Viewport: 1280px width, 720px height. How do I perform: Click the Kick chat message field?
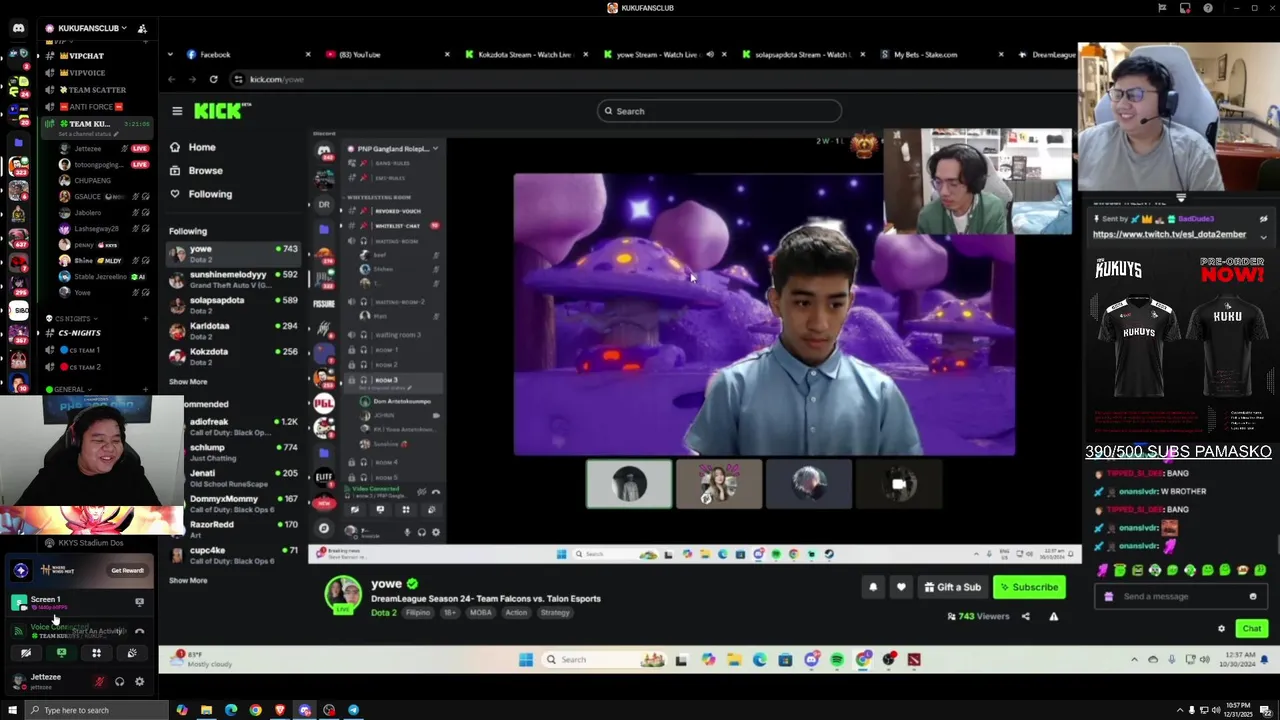point(1179,596)
